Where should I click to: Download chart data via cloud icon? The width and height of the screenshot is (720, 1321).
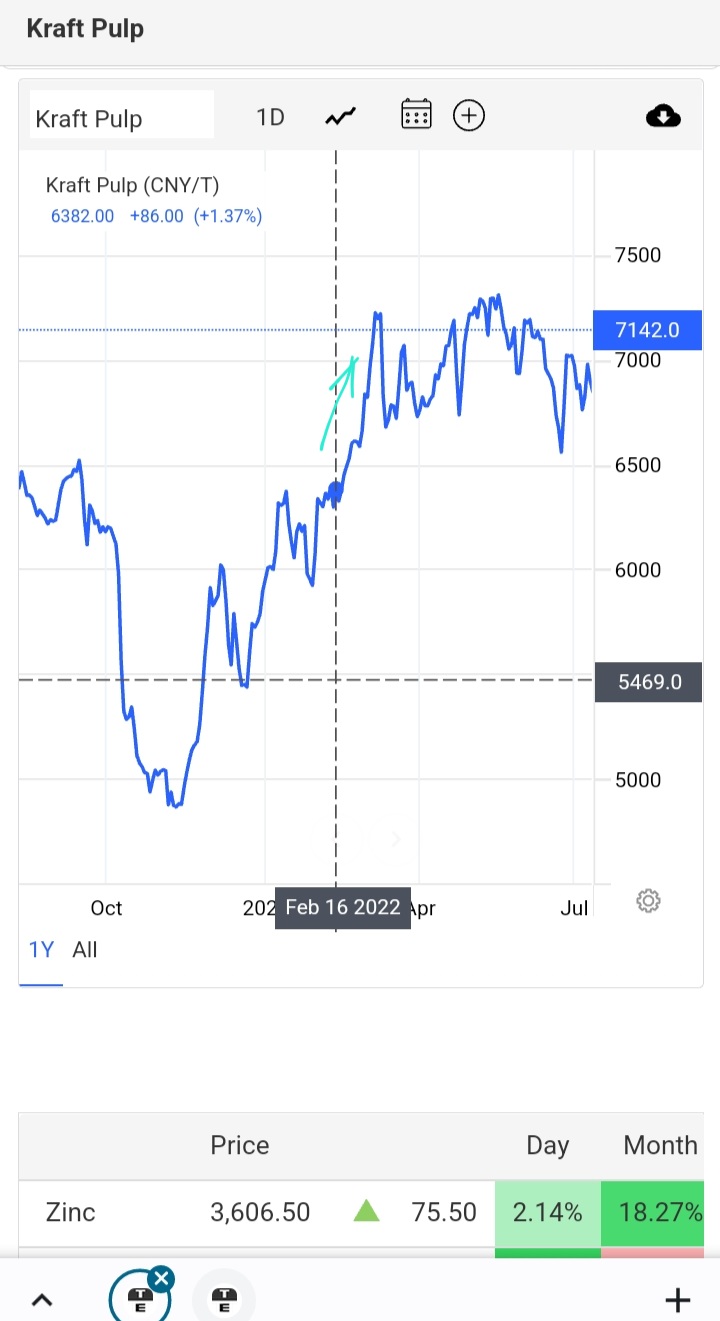click(663, 117)
